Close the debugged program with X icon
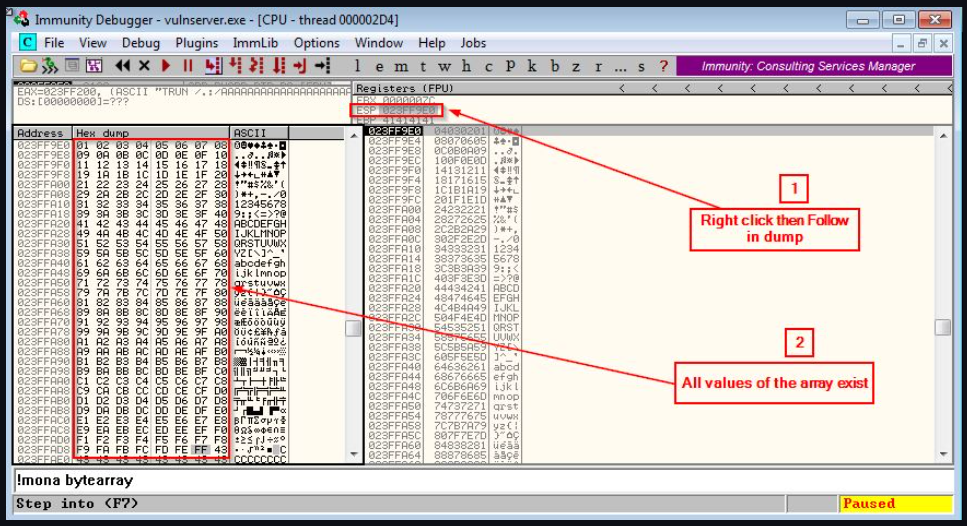The image size is (967, 526). pyautogui.click(x=144, y=66)
